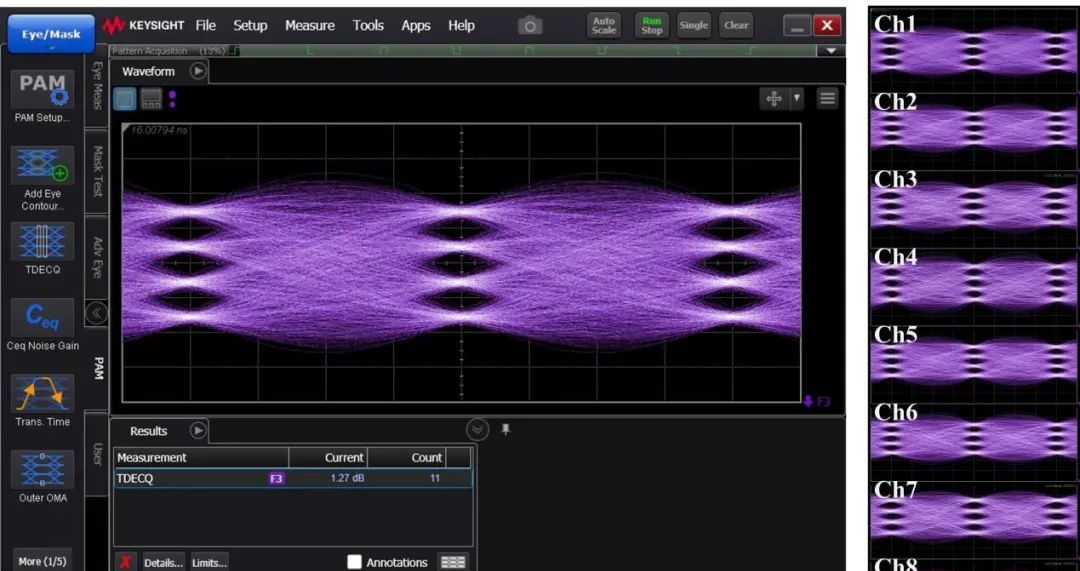Switch to the User side tab
Image resolution: width=1080 pixels, height=571 pixels.
point(97,453)
